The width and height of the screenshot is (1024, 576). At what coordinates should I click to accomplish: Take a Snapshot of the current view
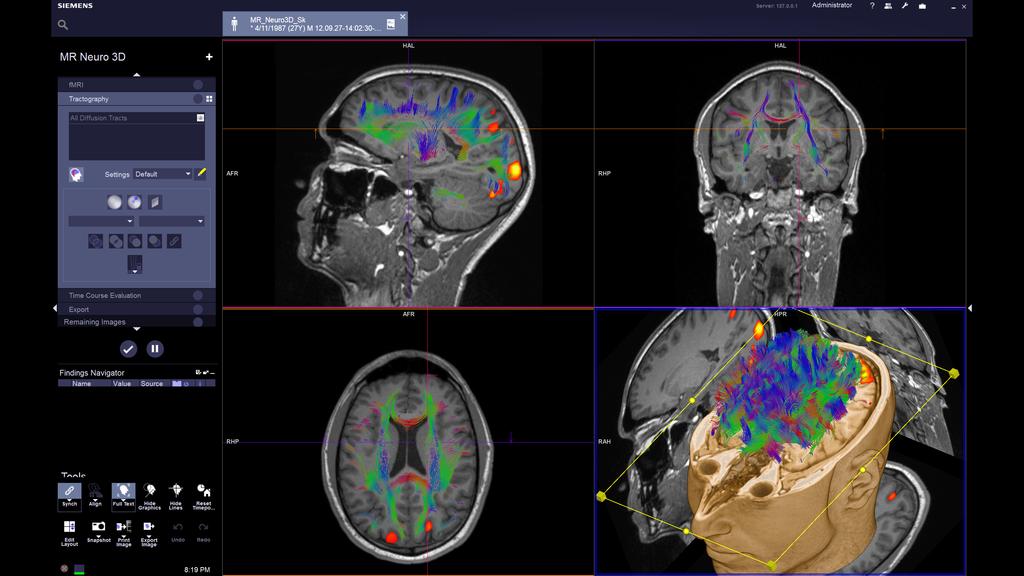(x=98, y=527)
